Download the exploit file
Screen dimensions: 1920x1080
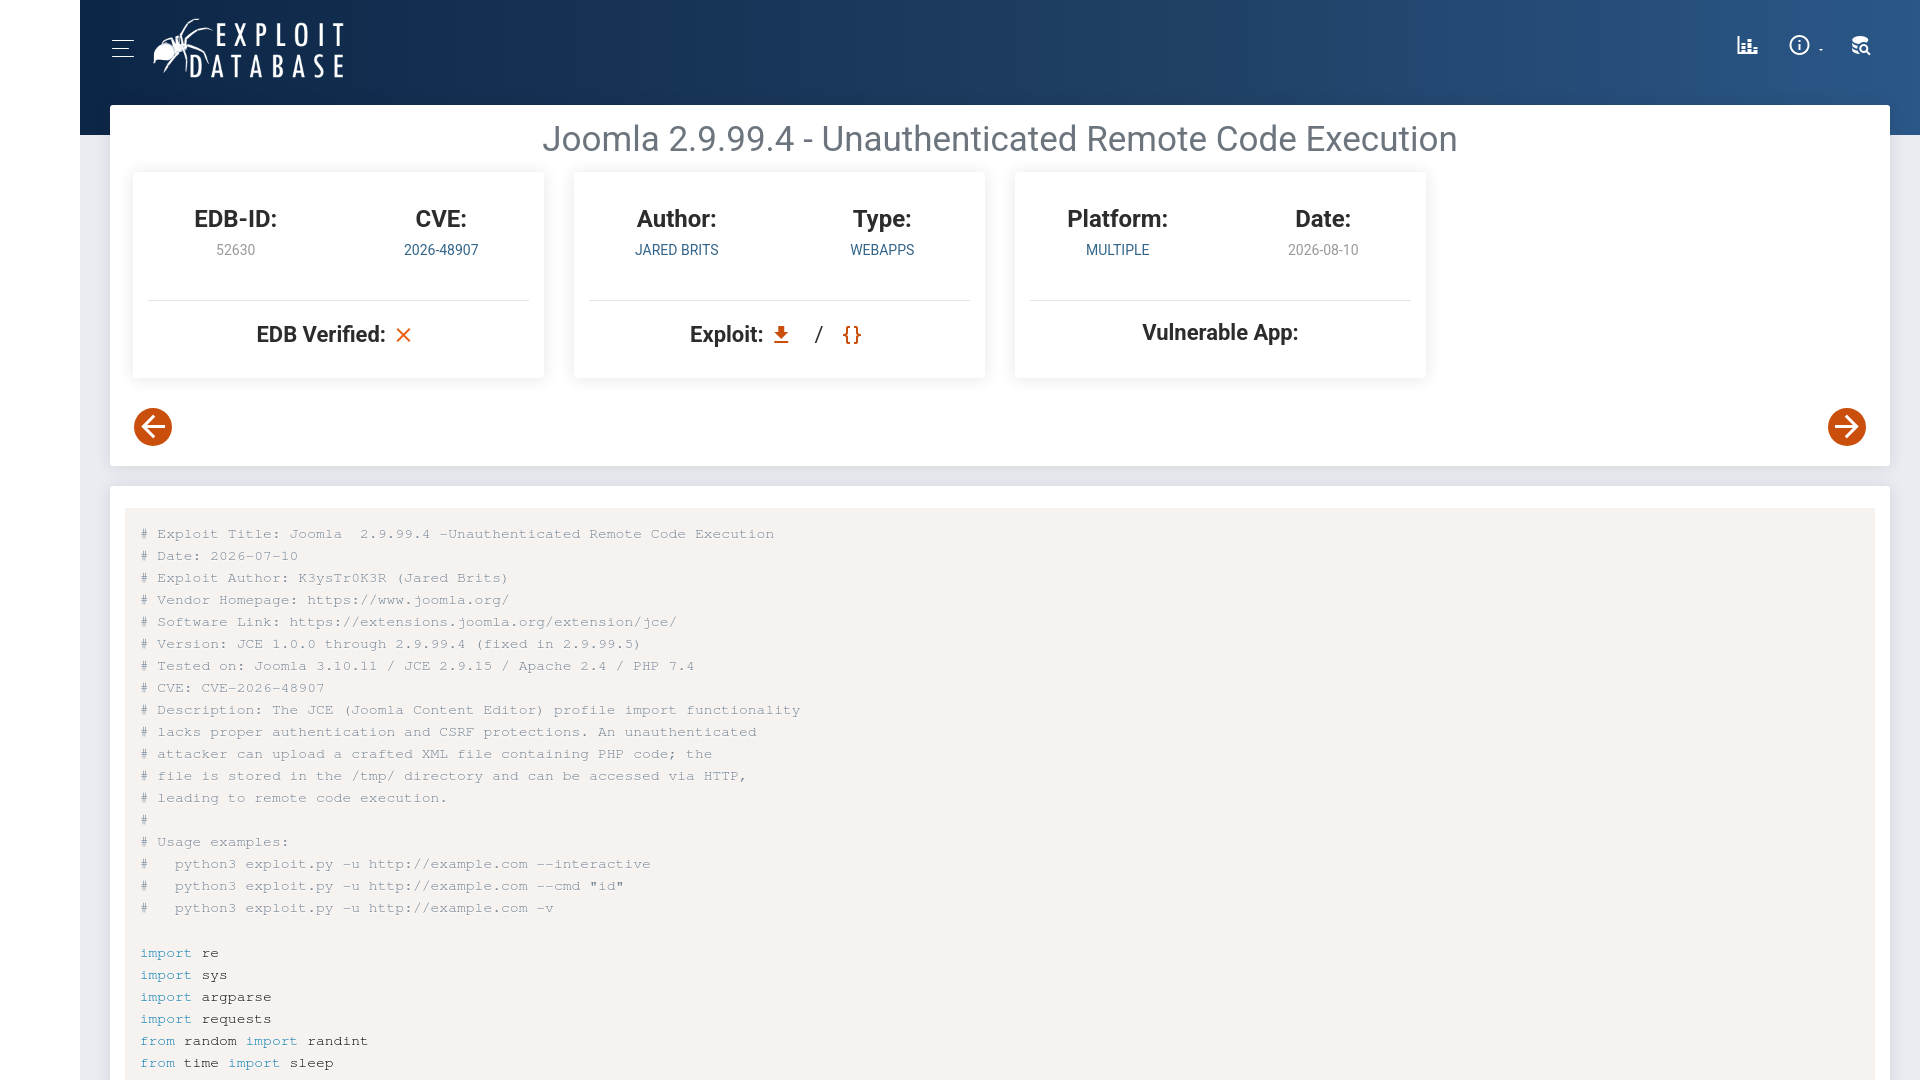click(x=781, y=335)
